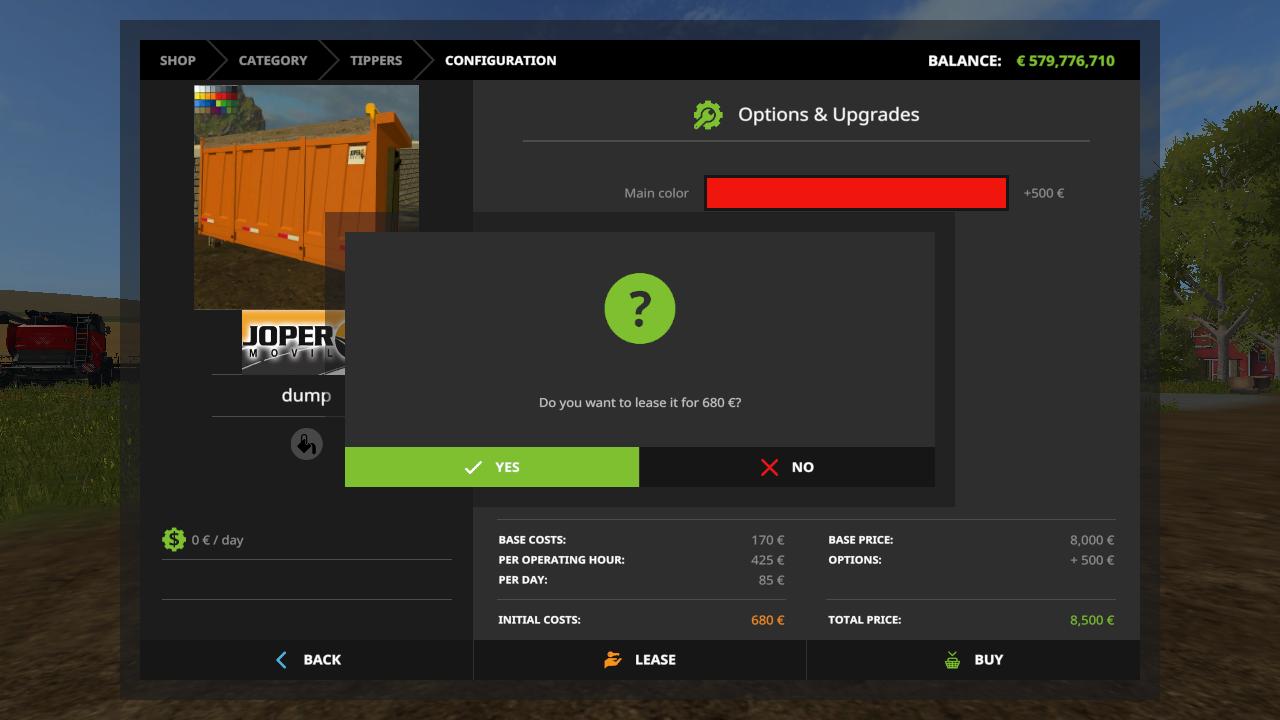Click the green dollar daily cost icon

(174, 540)
